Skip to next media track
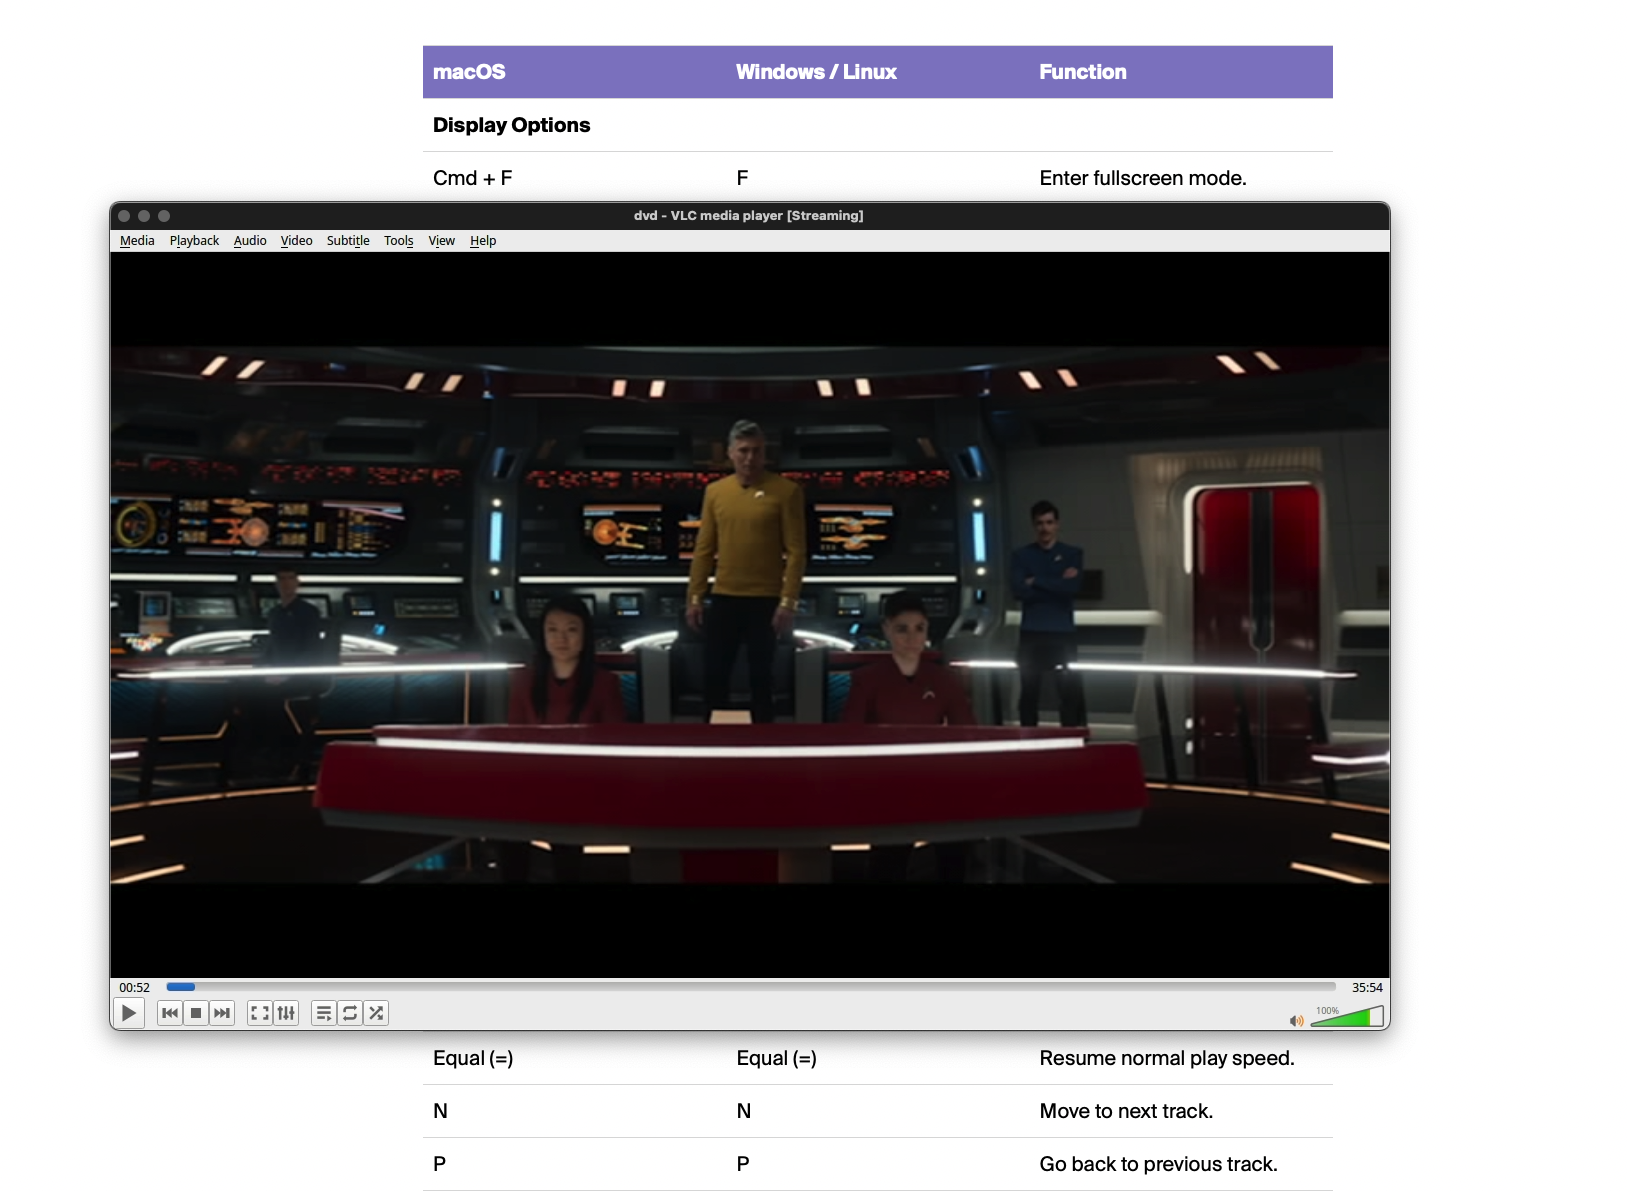Viewport: 1627px width, 1191px height. [222, 1013]
